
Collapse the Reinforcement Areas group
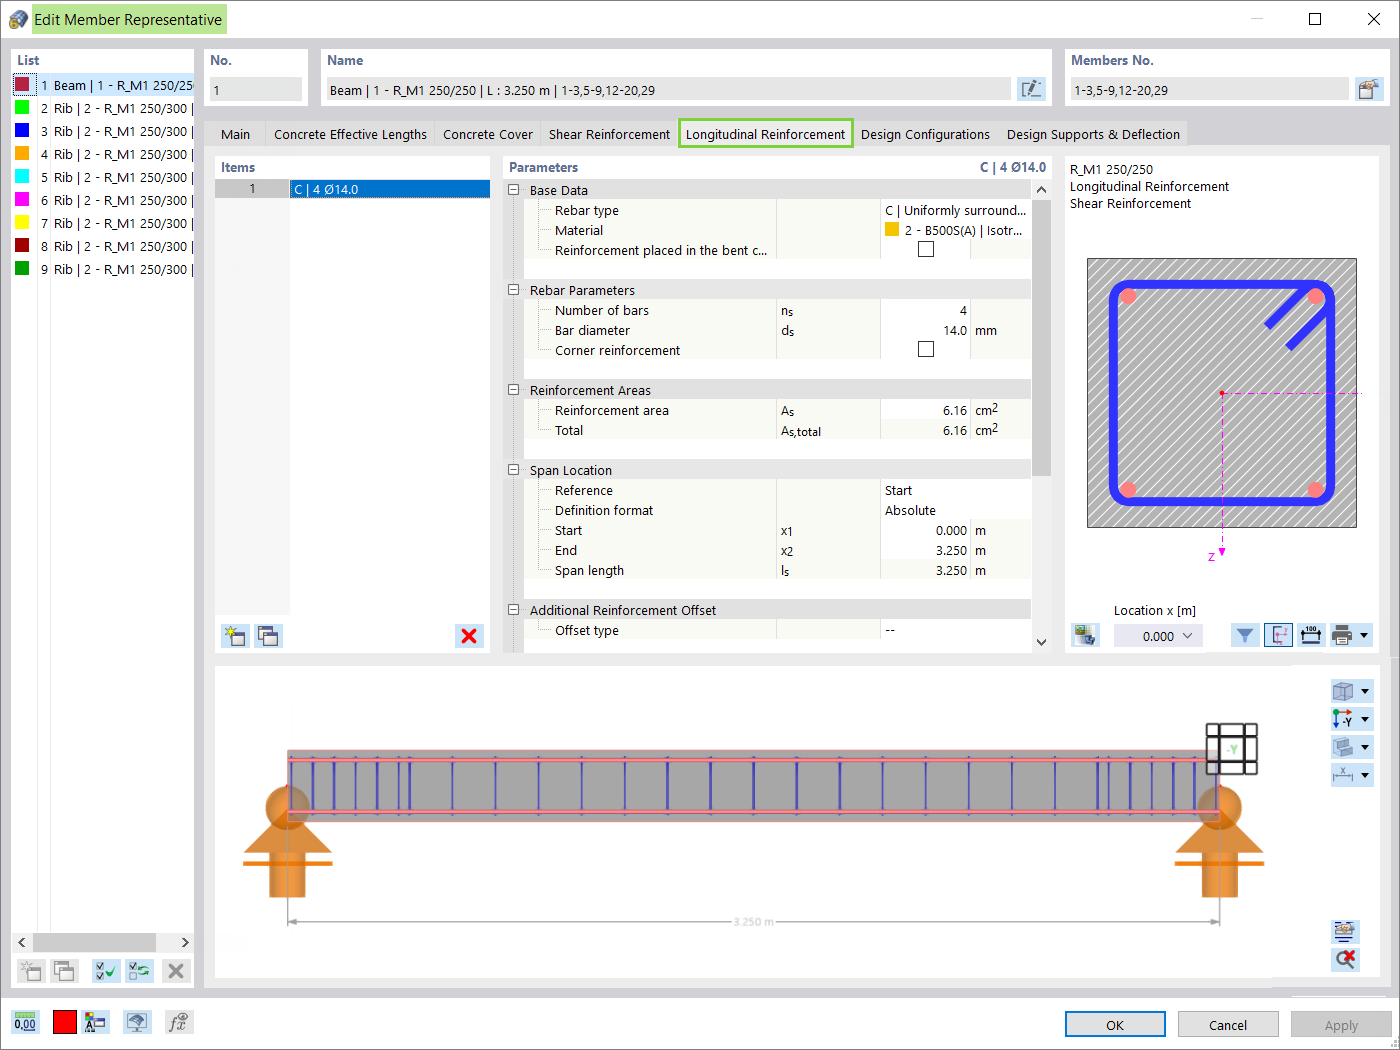click(514, 390)
